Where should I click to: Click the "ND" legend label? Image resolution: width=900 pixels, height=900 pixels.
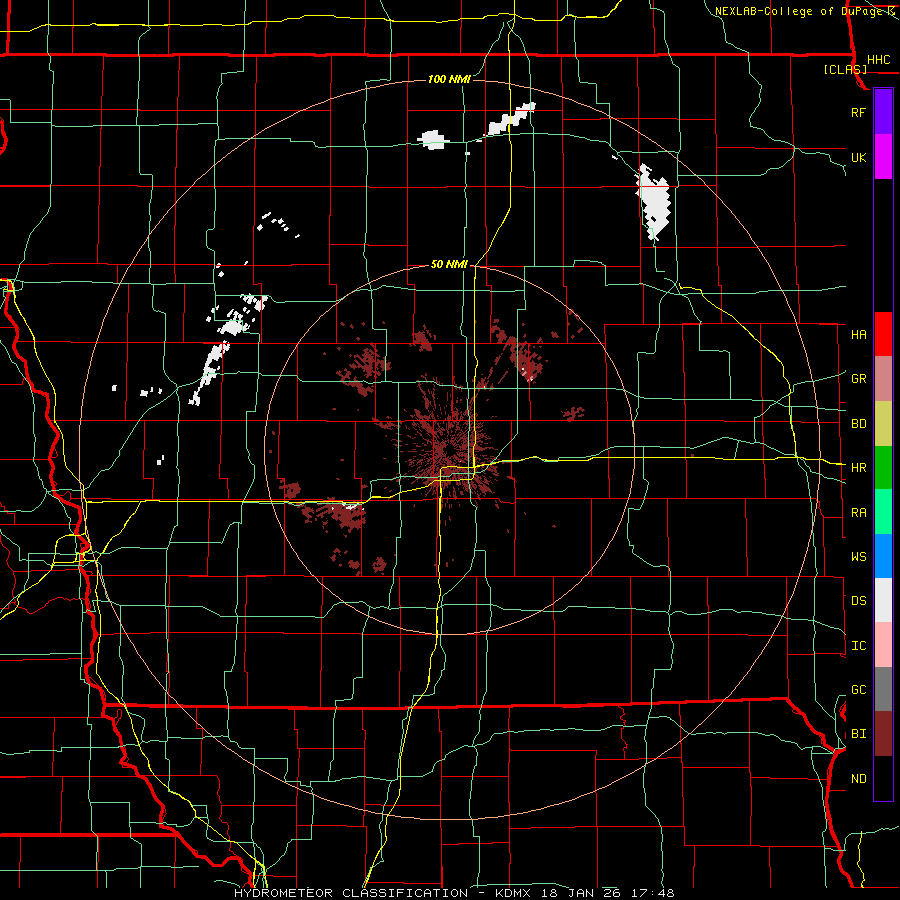tap(859, 779)
